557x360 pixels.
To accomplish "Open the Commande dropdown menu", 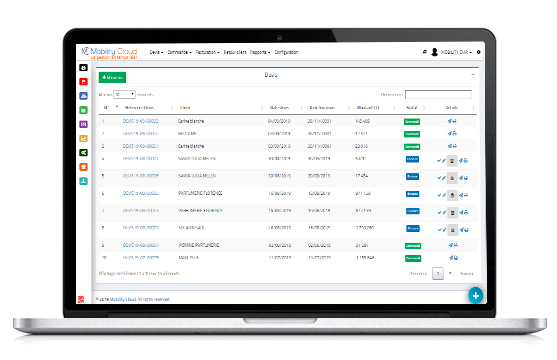I will (179, 52).
